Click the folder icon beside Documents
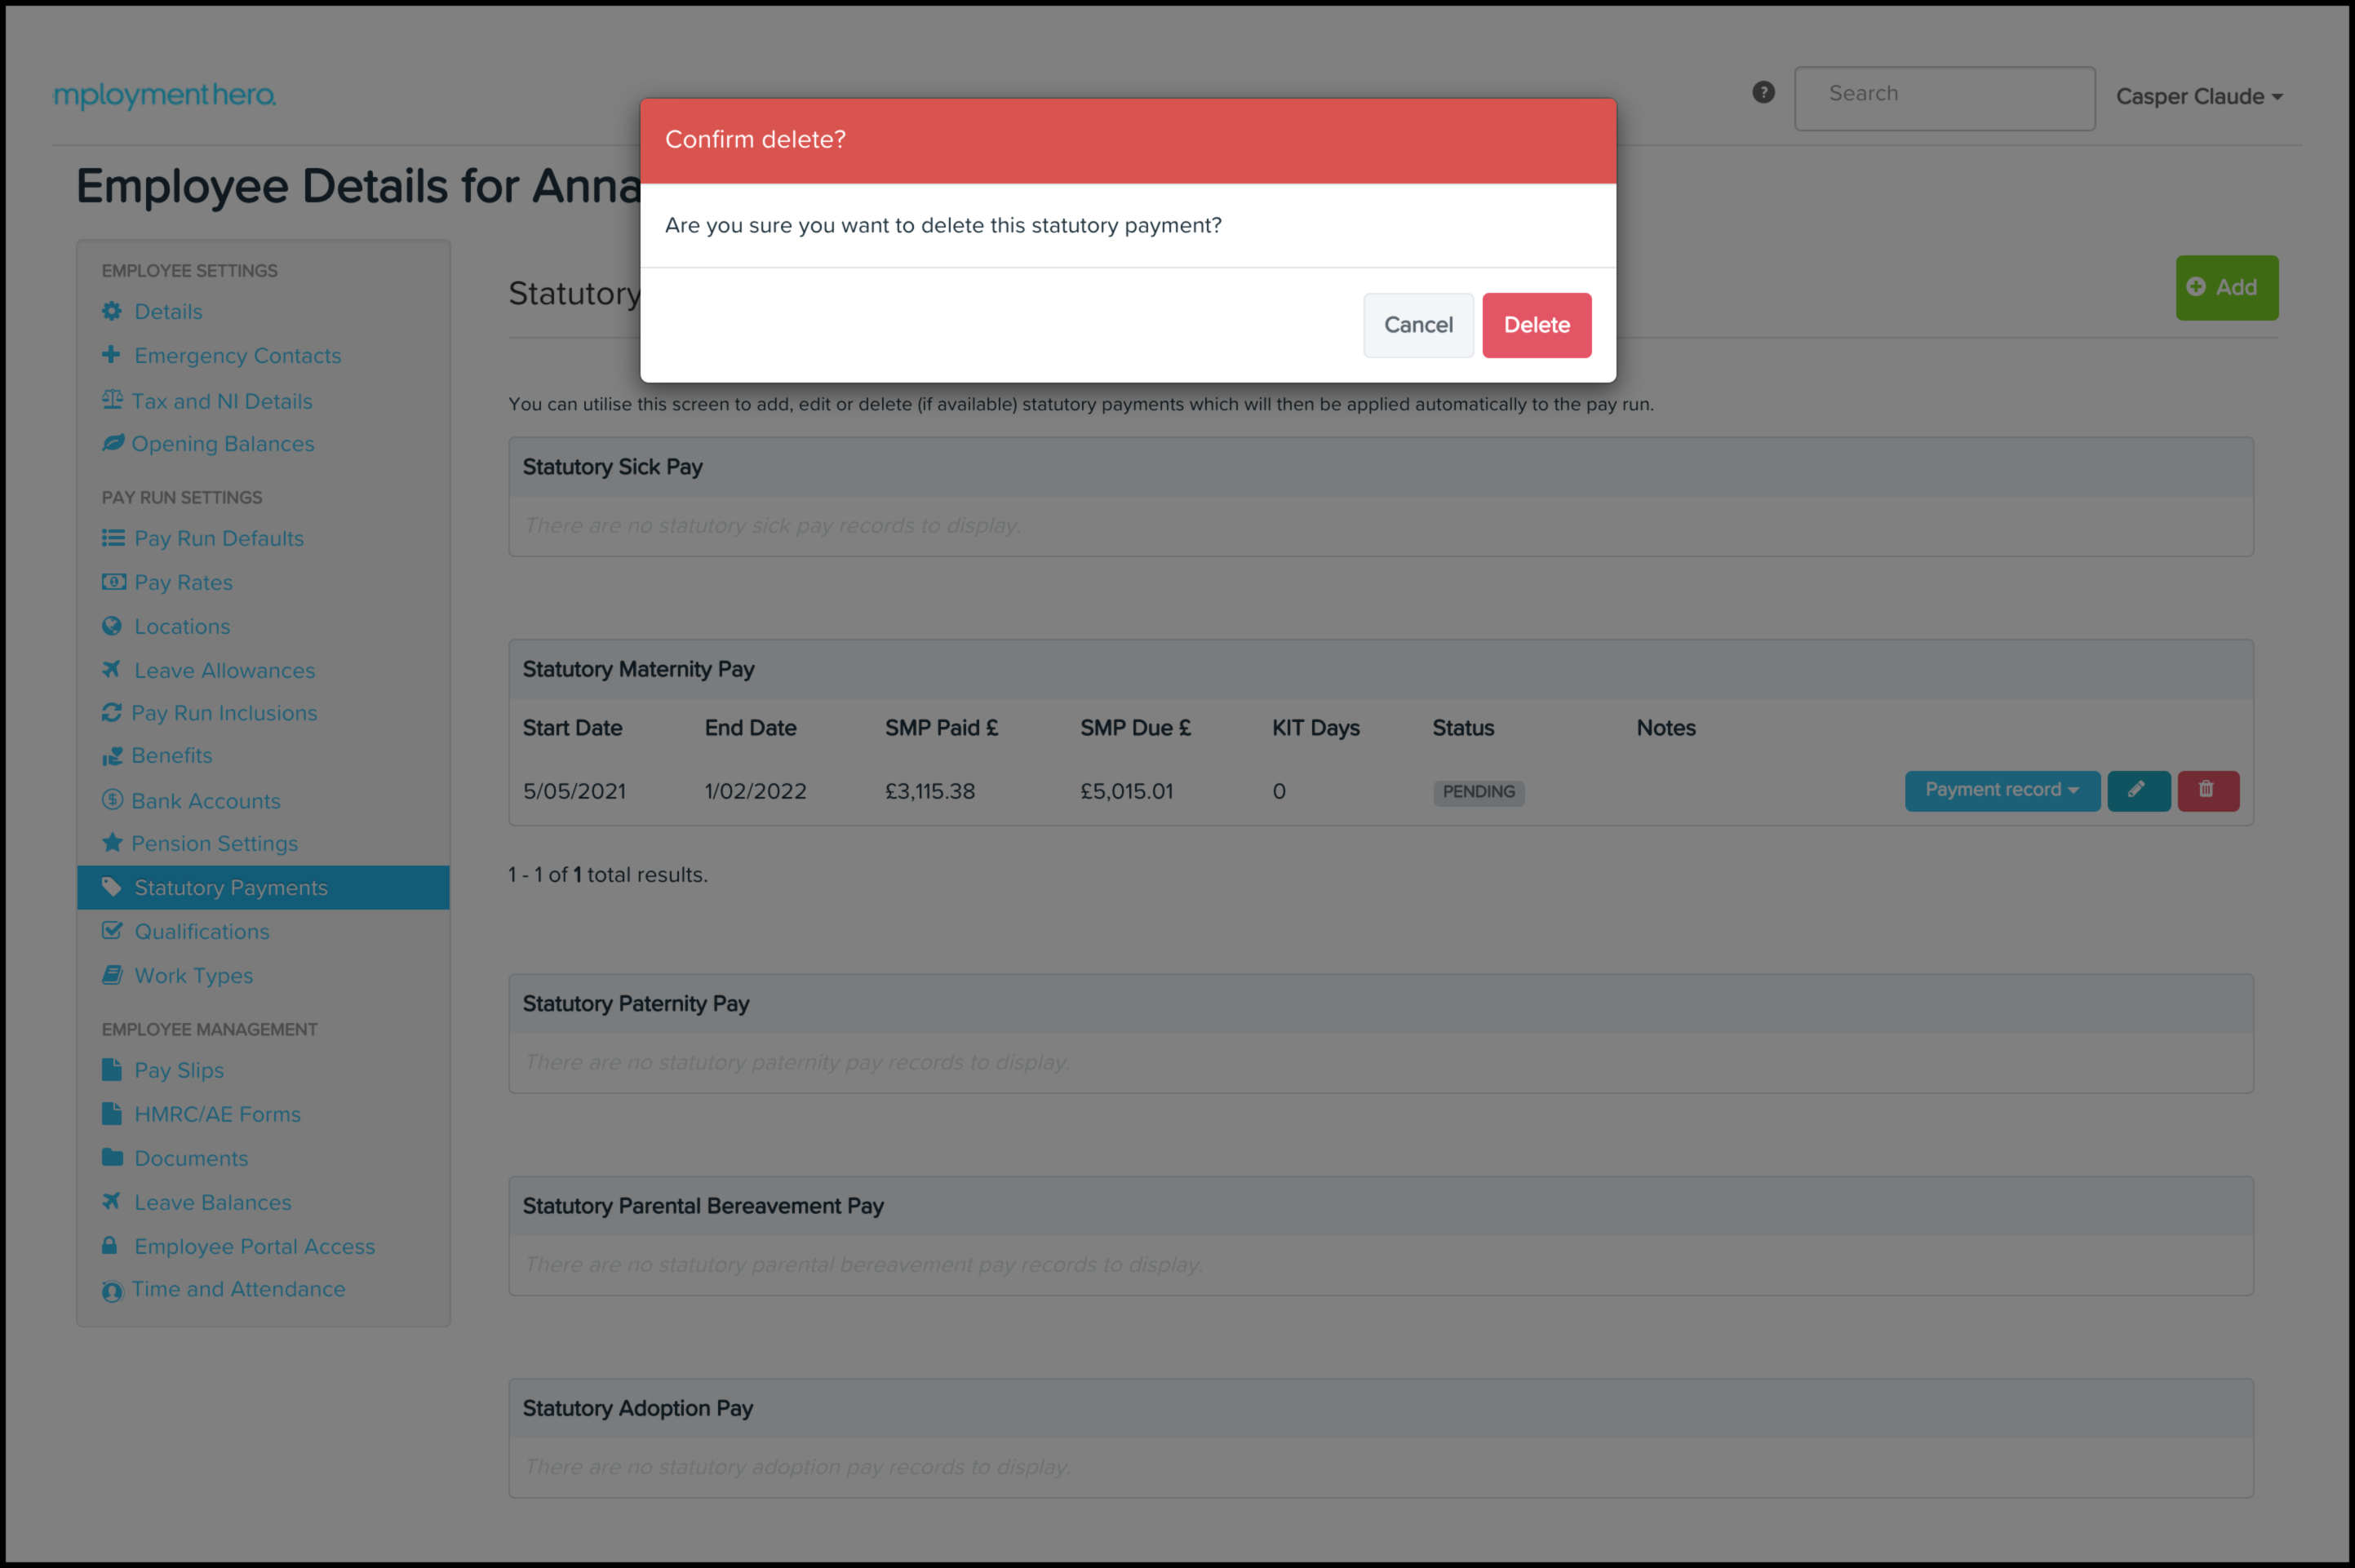The width and height of the screenshot is (2355, 1568). (x=112, y=1158)
